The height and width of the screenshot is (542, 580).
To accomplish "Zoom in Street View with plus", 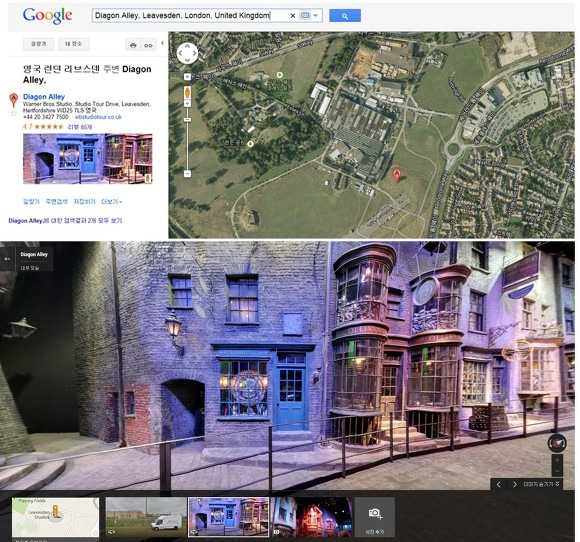I will tap(557, 460).
